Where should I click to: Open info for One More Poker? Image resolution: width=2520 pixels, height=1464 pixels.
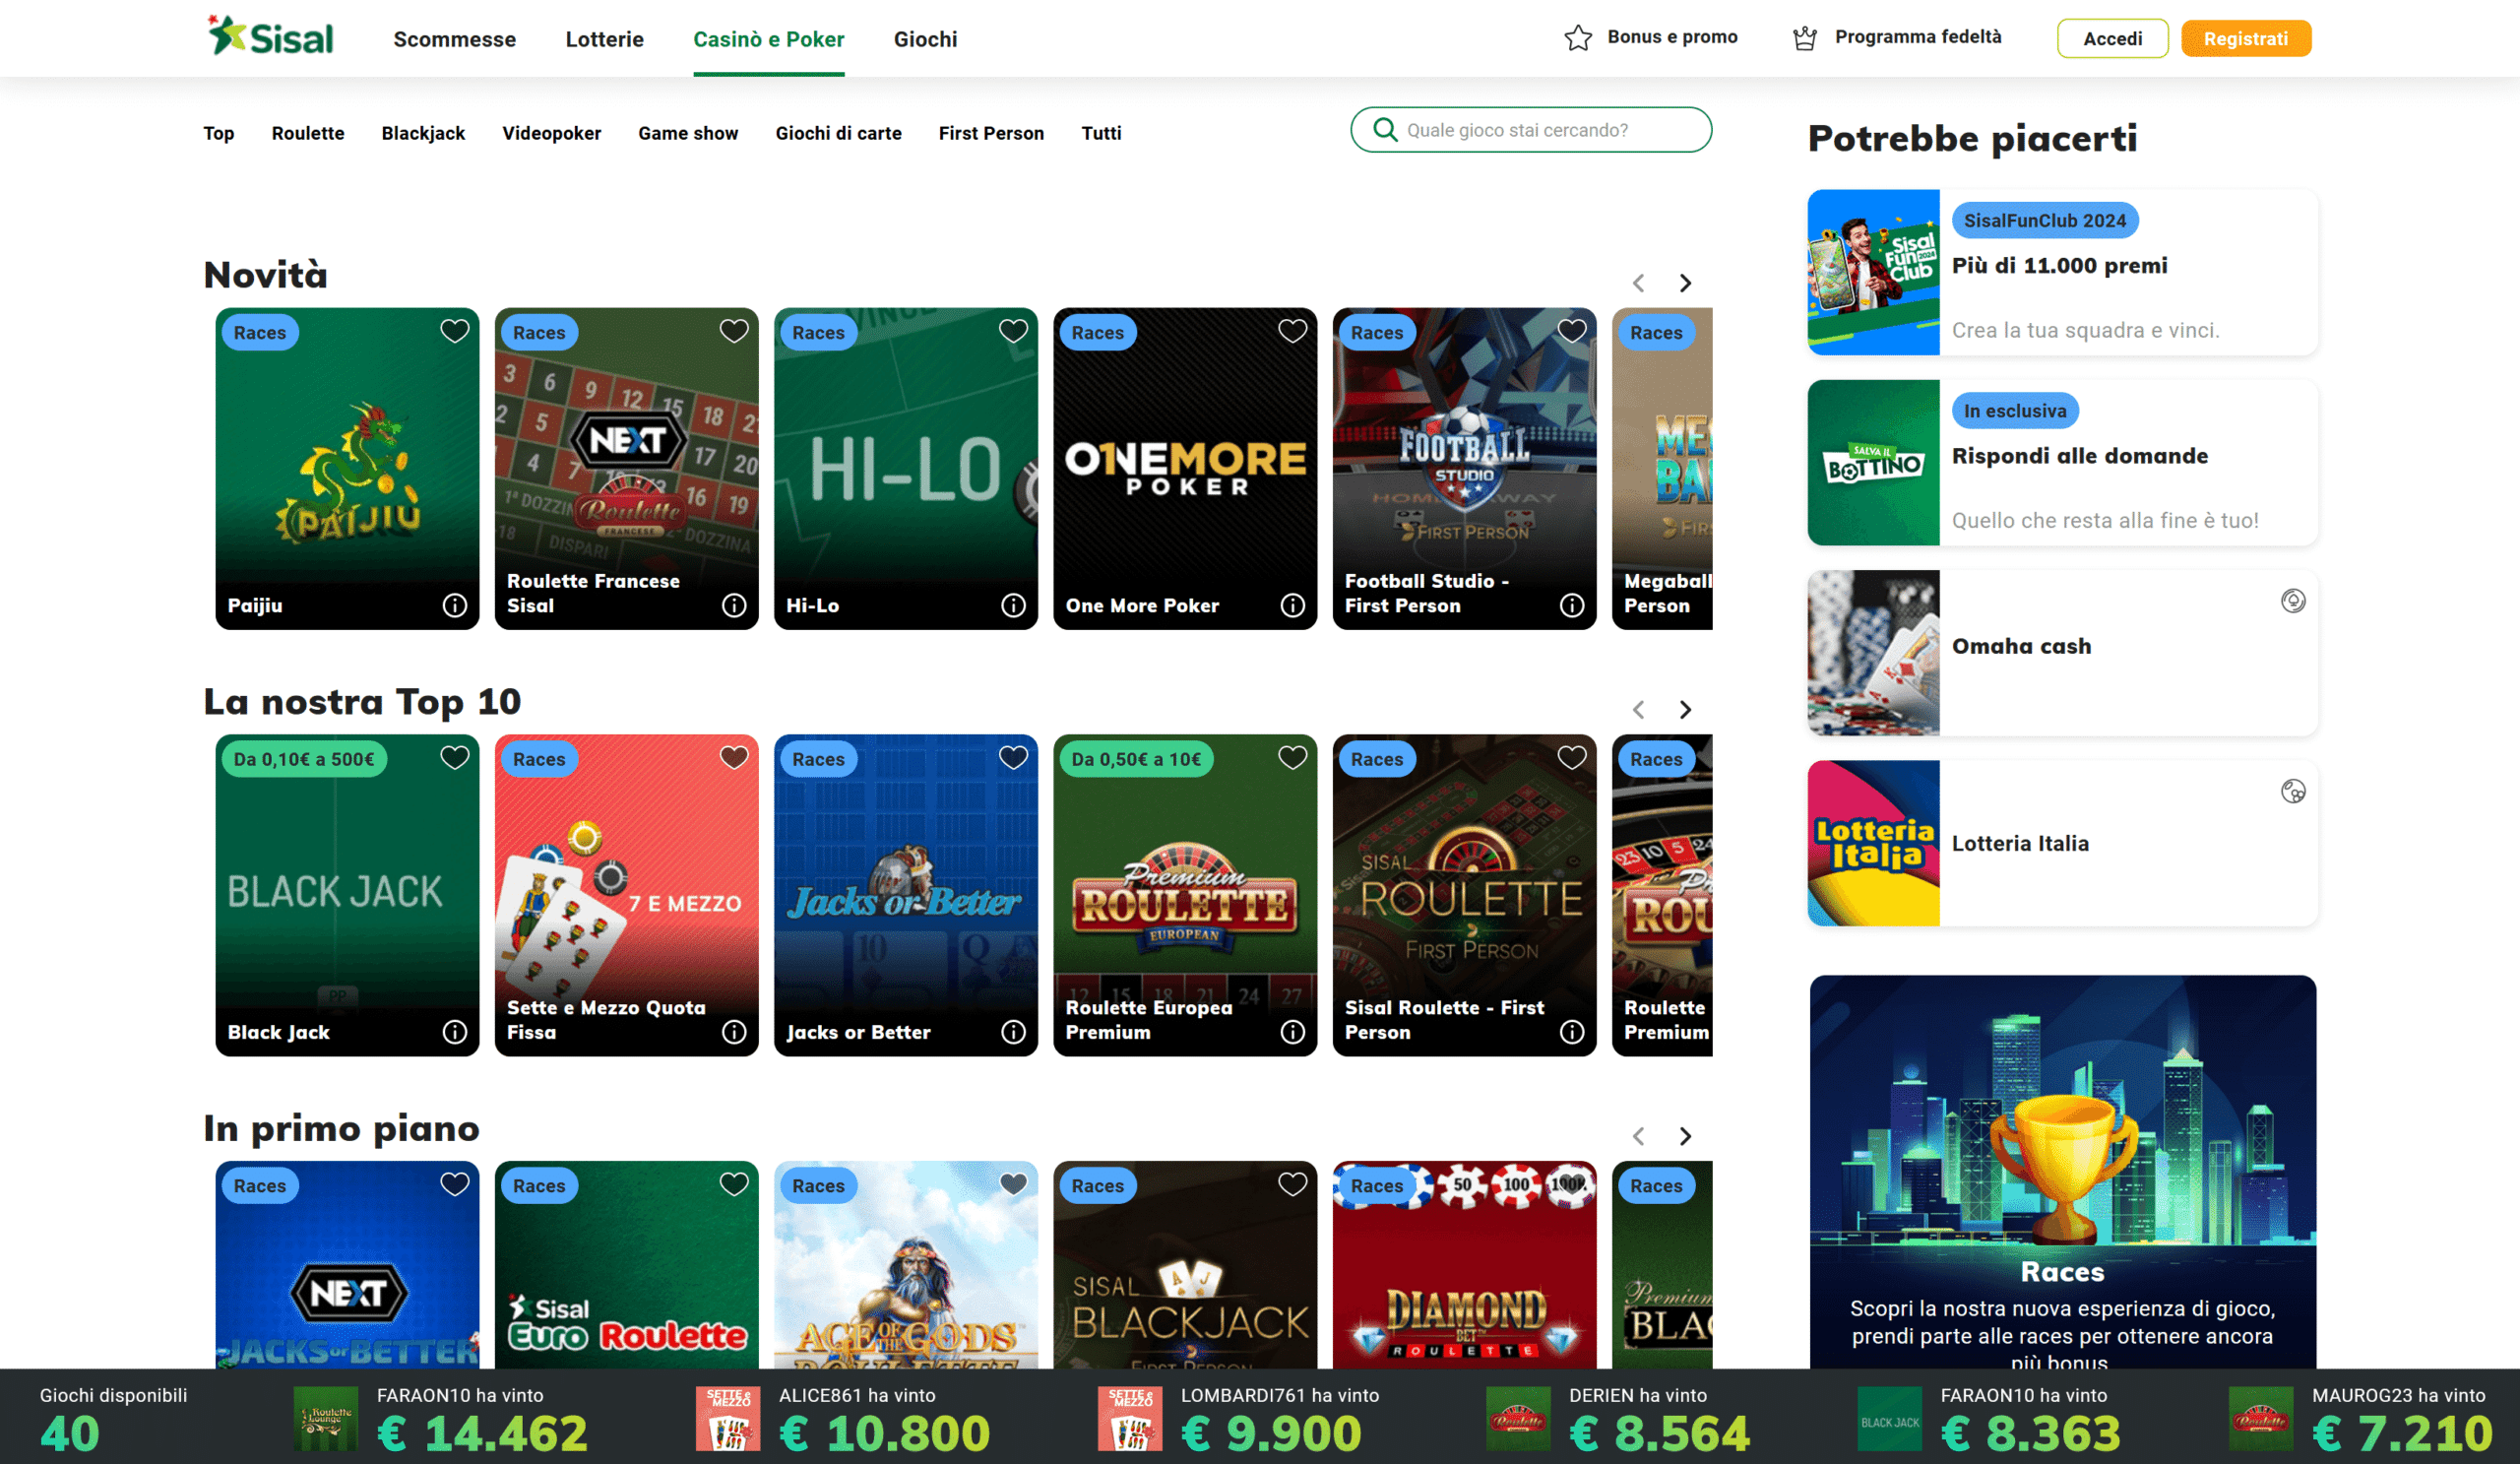coord(1293,605)
